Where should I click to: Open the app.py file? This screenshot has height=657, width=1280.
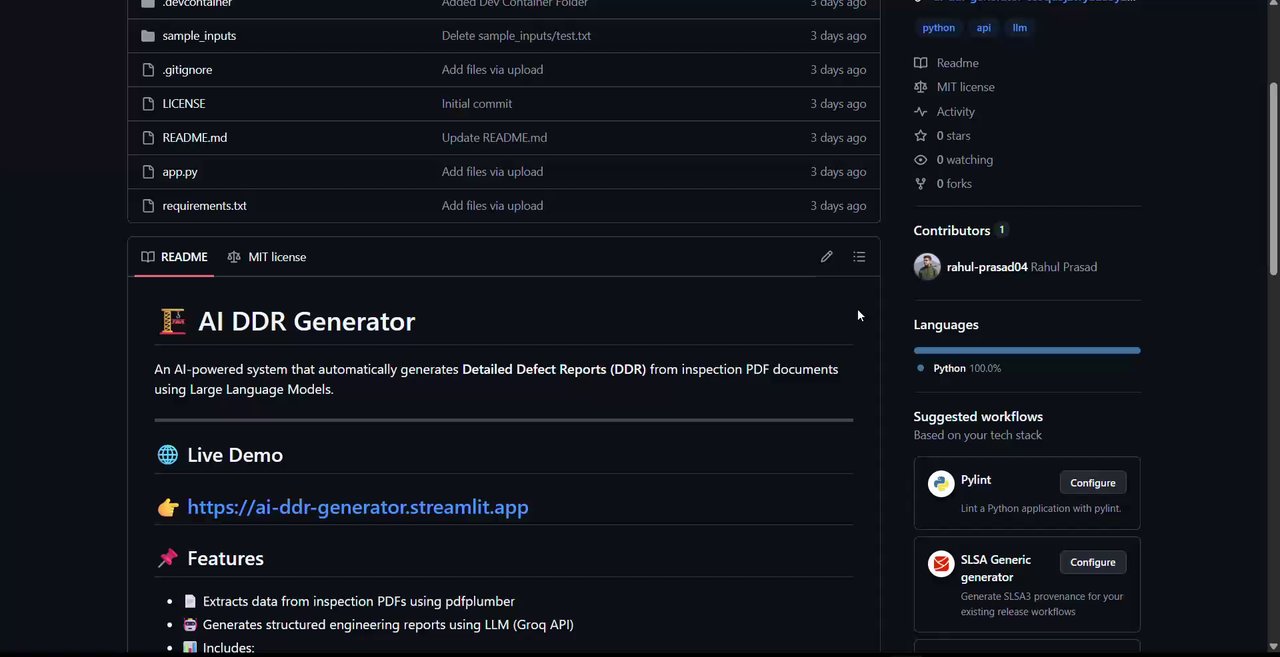click(x=180, y=171)
